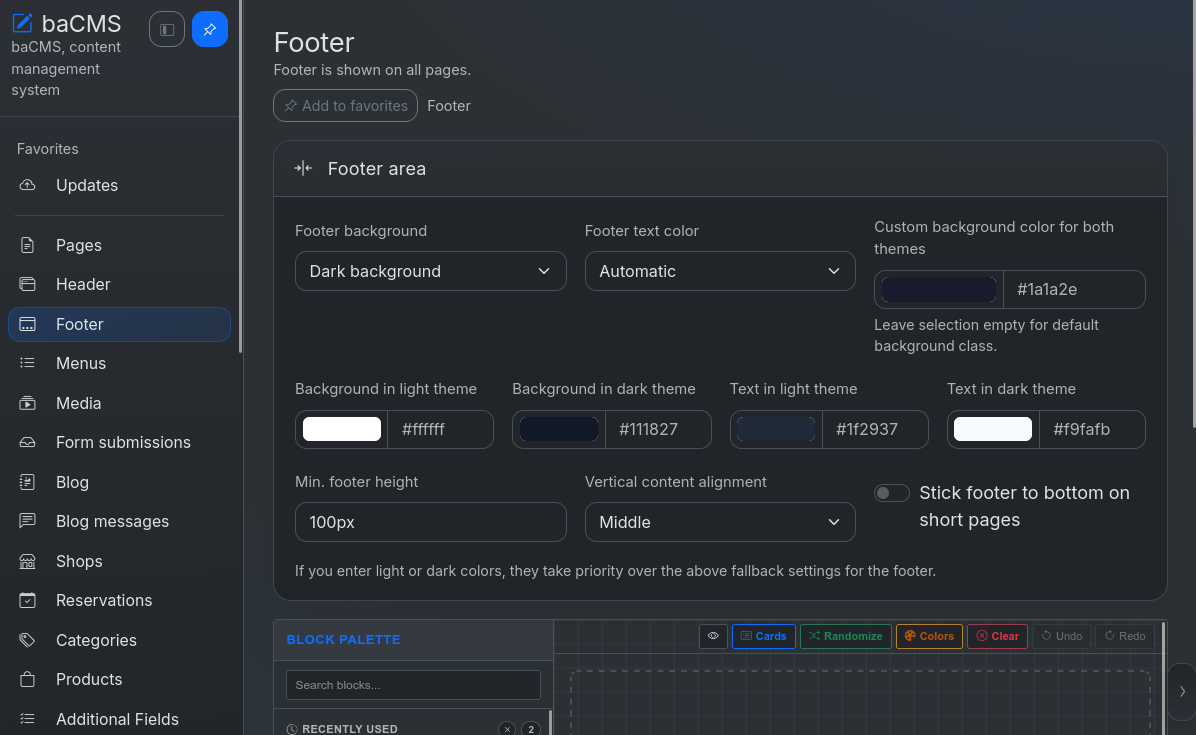Click the Reservations calendar icon
This screenshot has height=735, width=1196.
(27, 601)
